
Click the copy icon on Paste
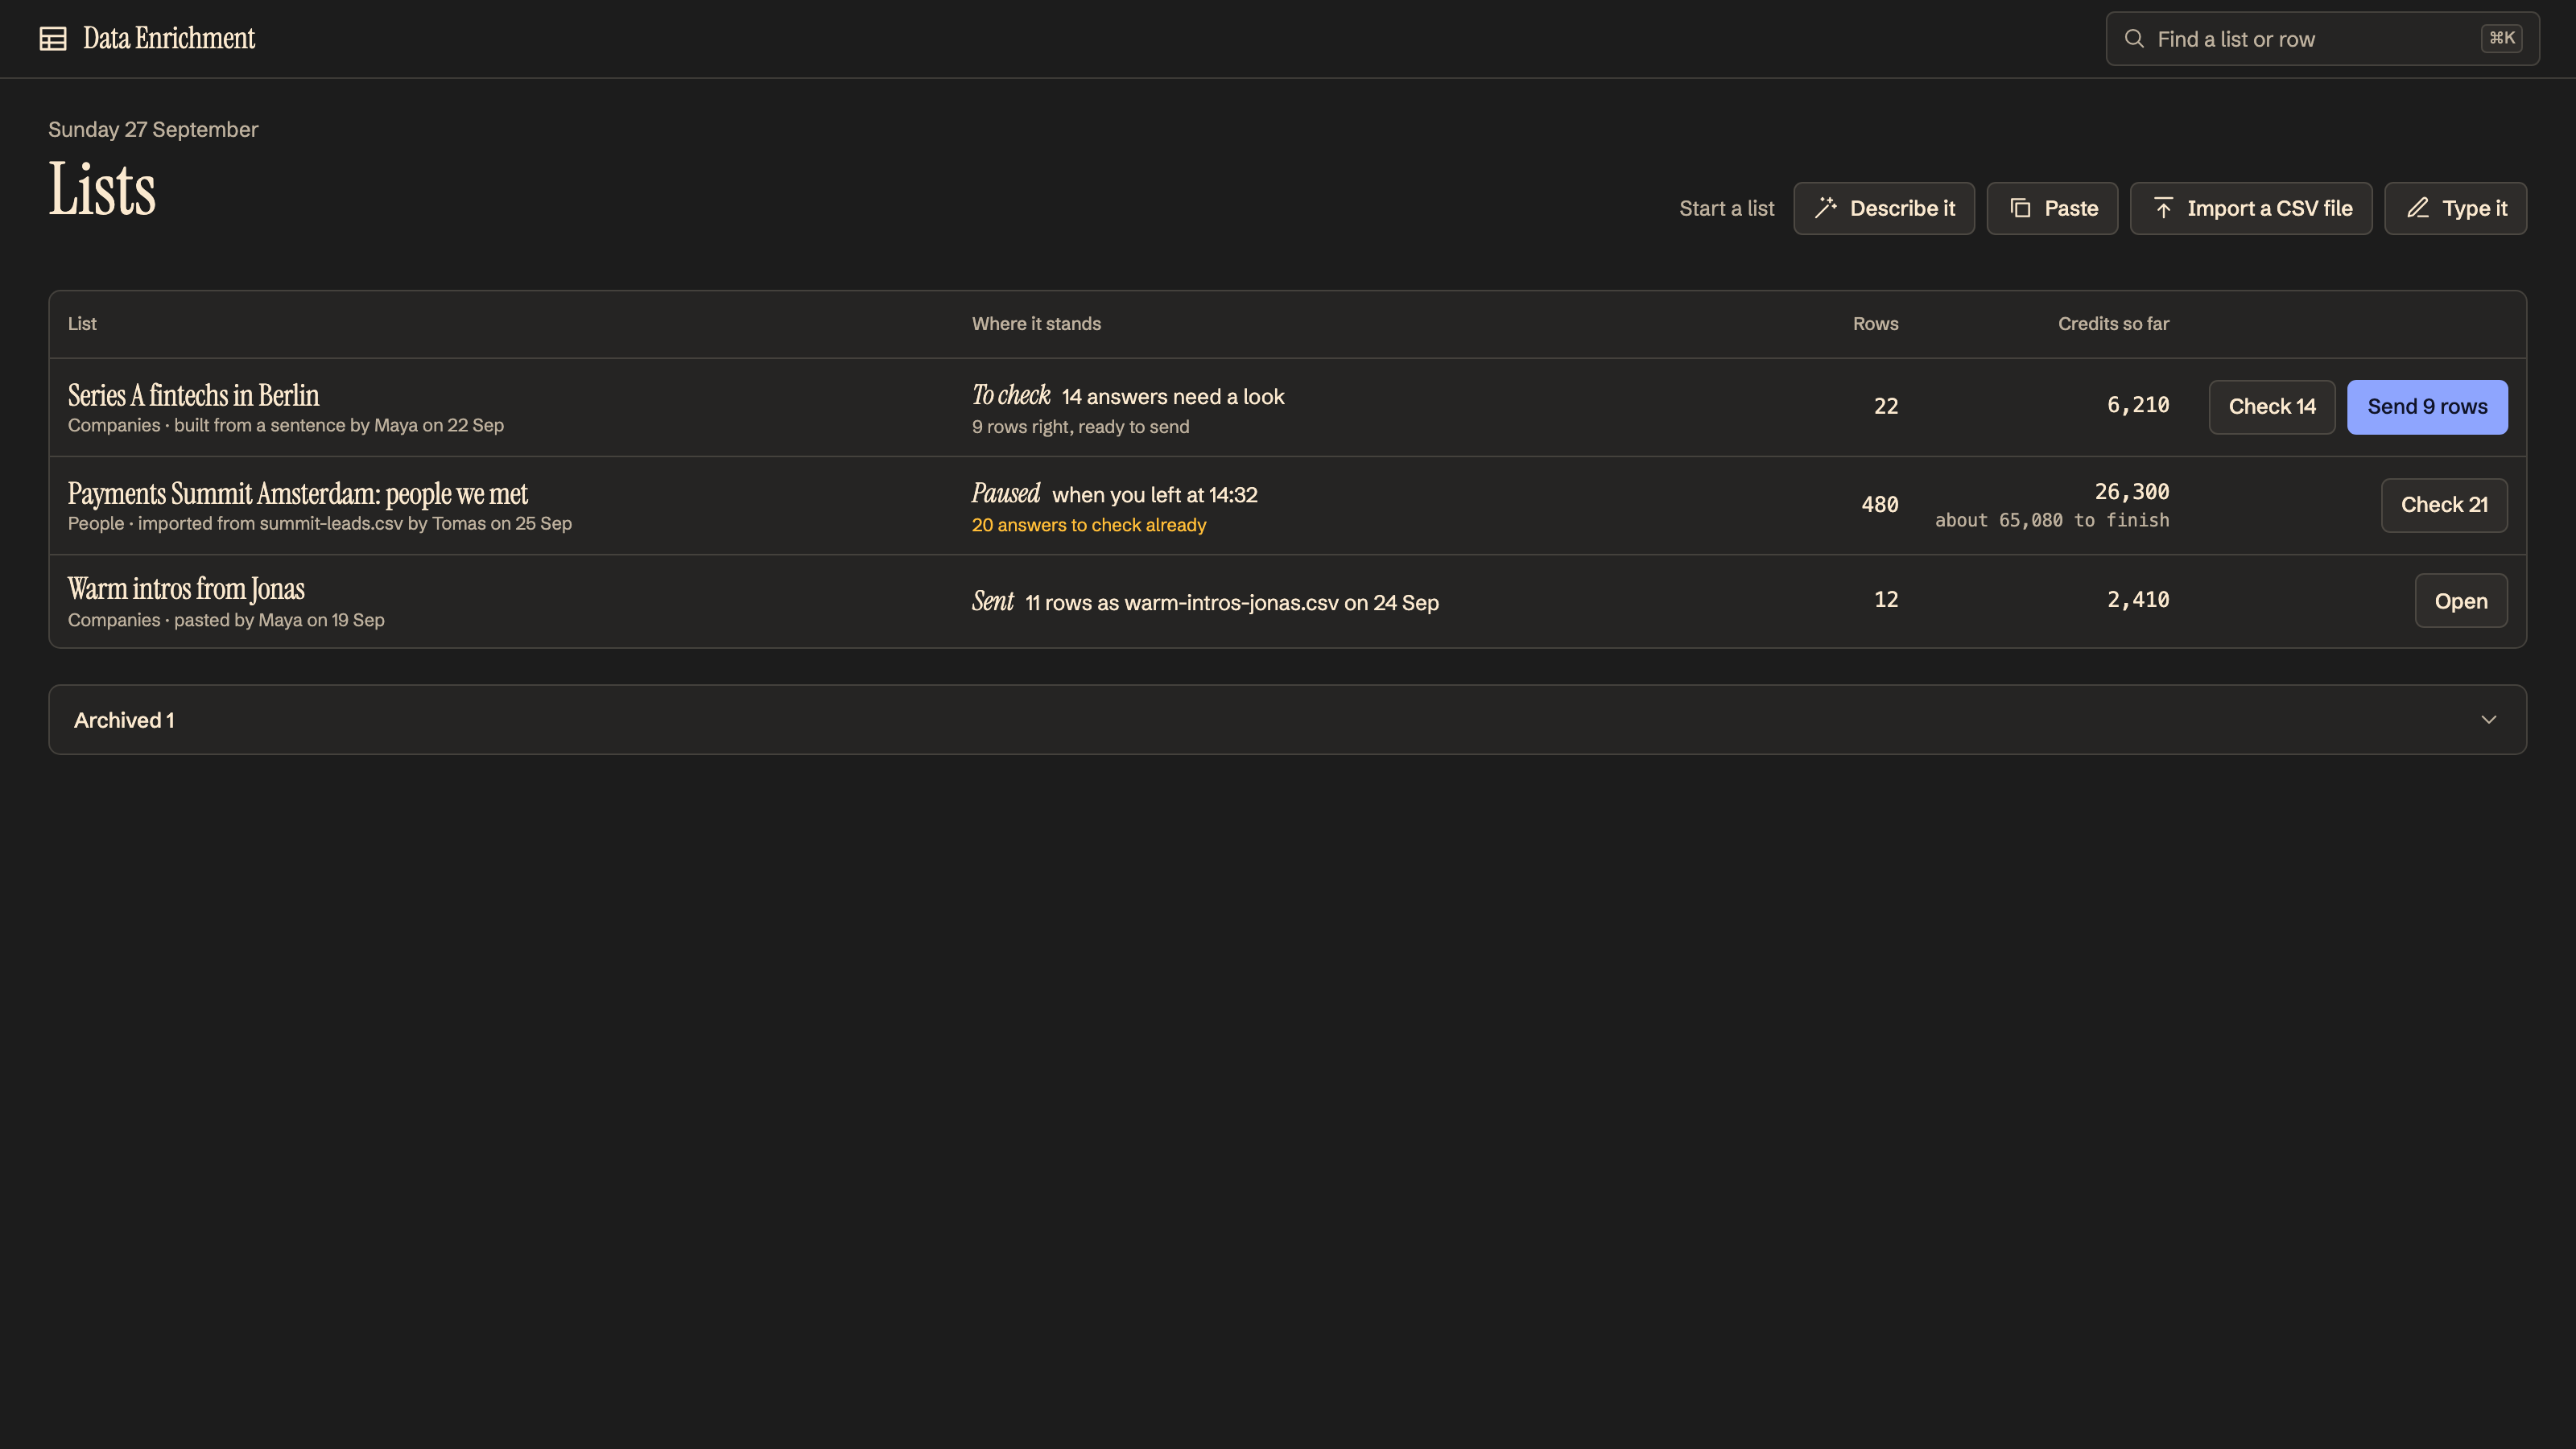coord(2020,208)
